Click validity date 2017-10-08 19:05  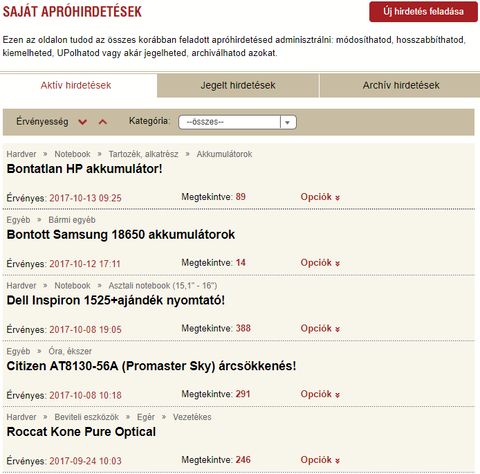coord(85,329)
